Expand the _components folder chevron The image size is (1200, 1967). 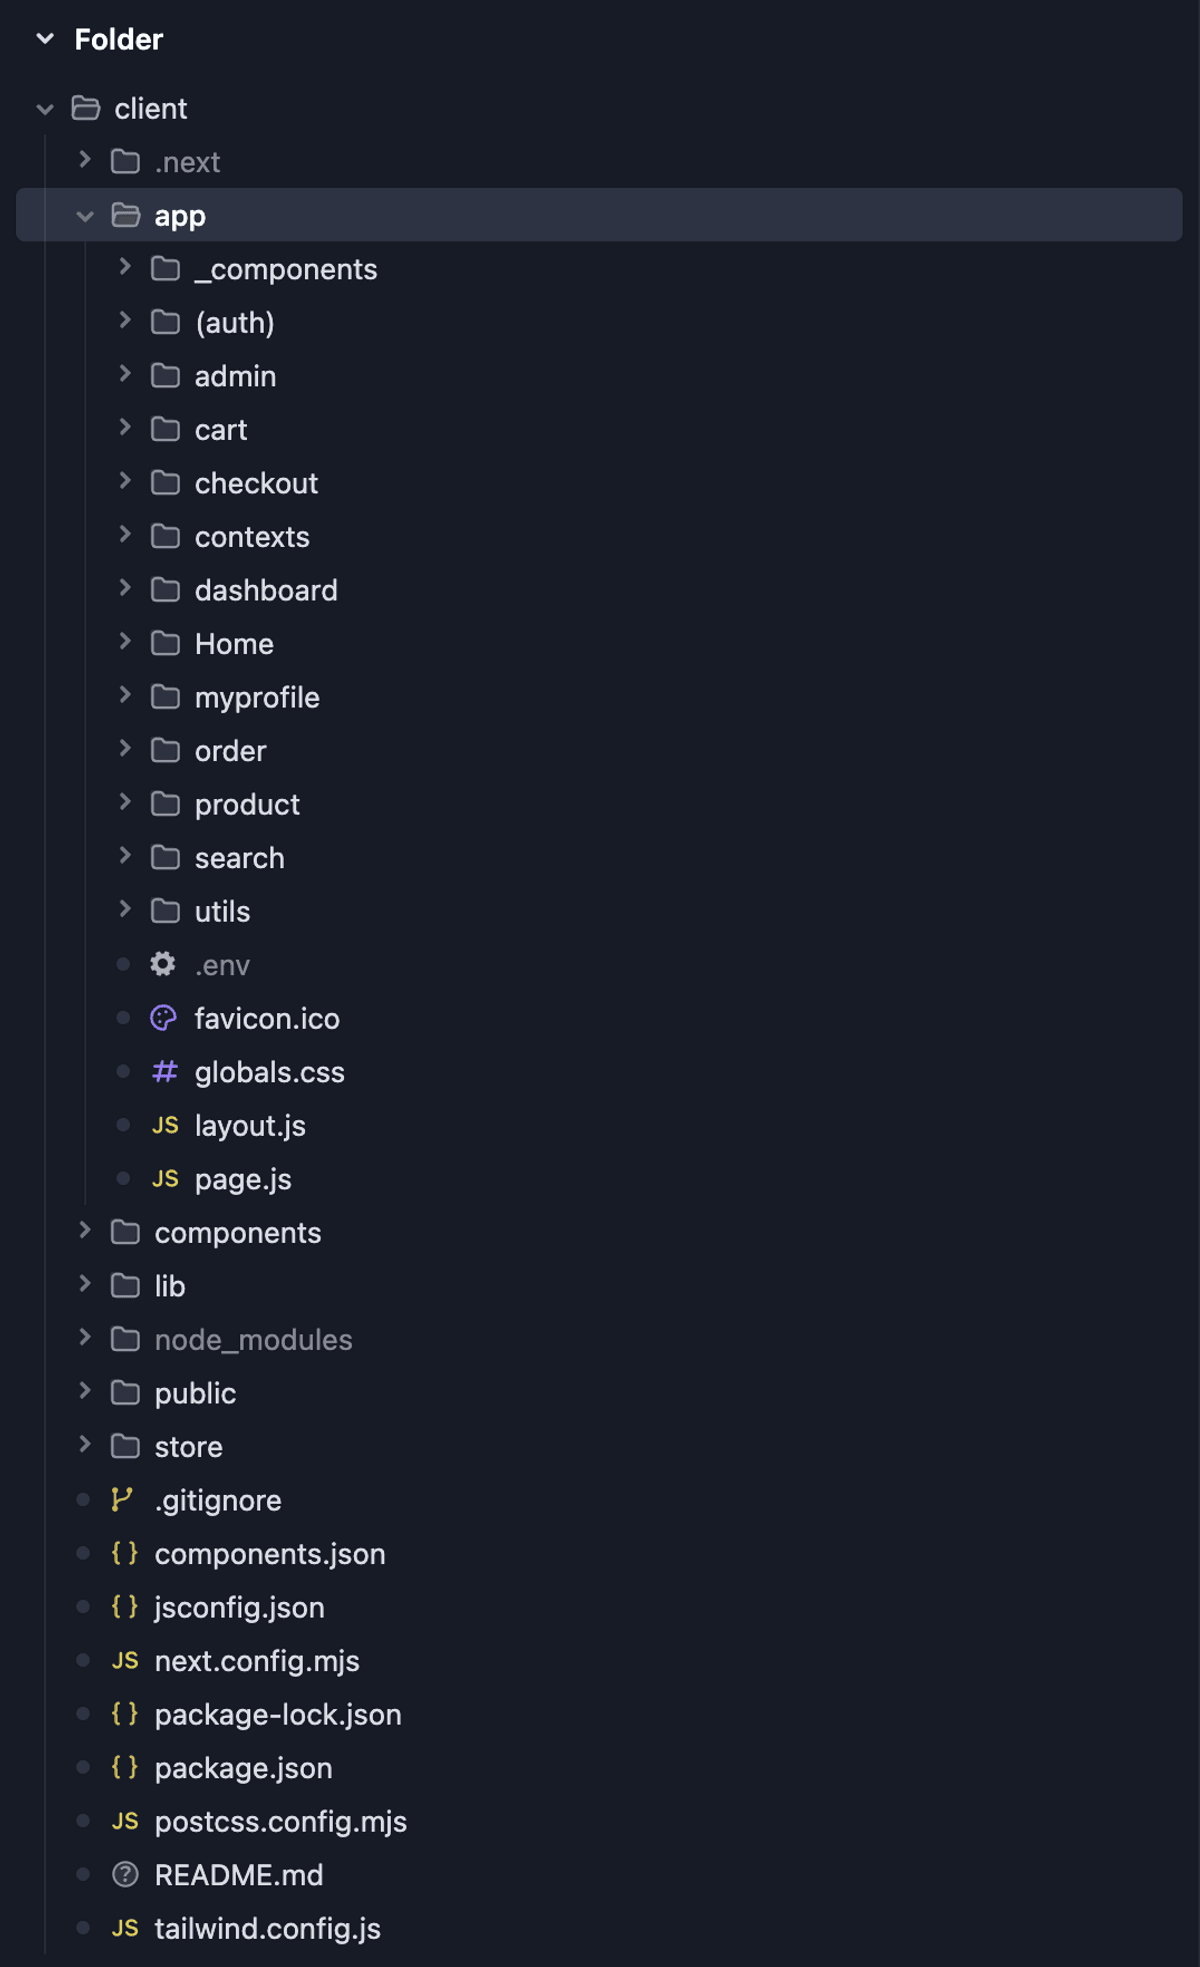click(x=125, y=268)
